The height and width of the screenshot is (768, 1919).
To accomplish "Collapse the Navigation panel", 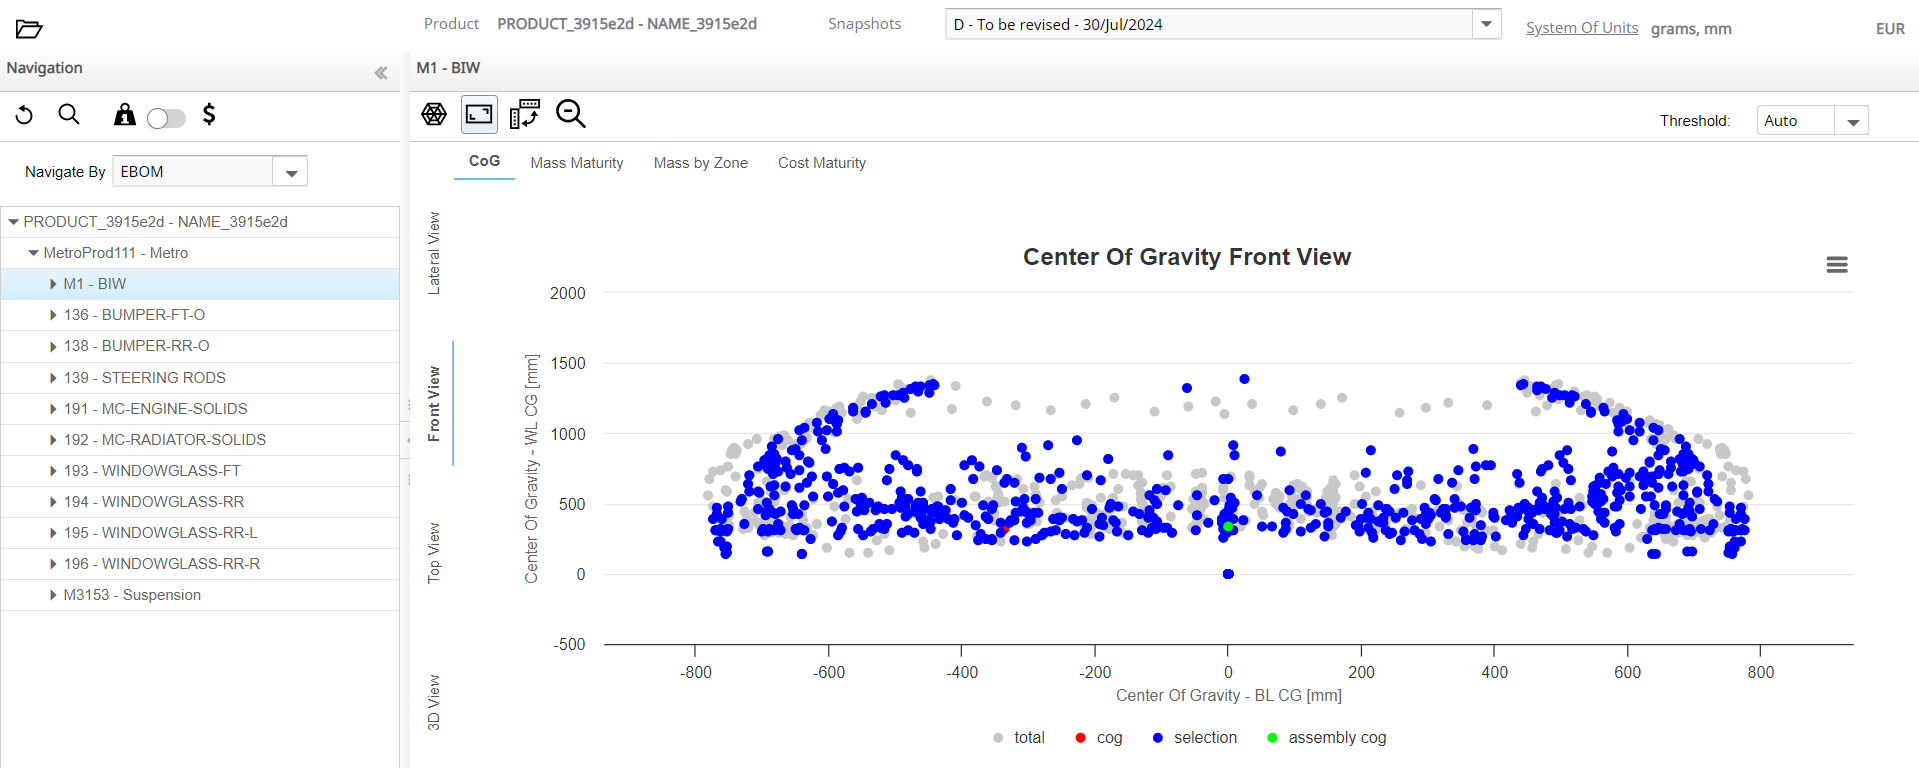I will coord(381,73).
